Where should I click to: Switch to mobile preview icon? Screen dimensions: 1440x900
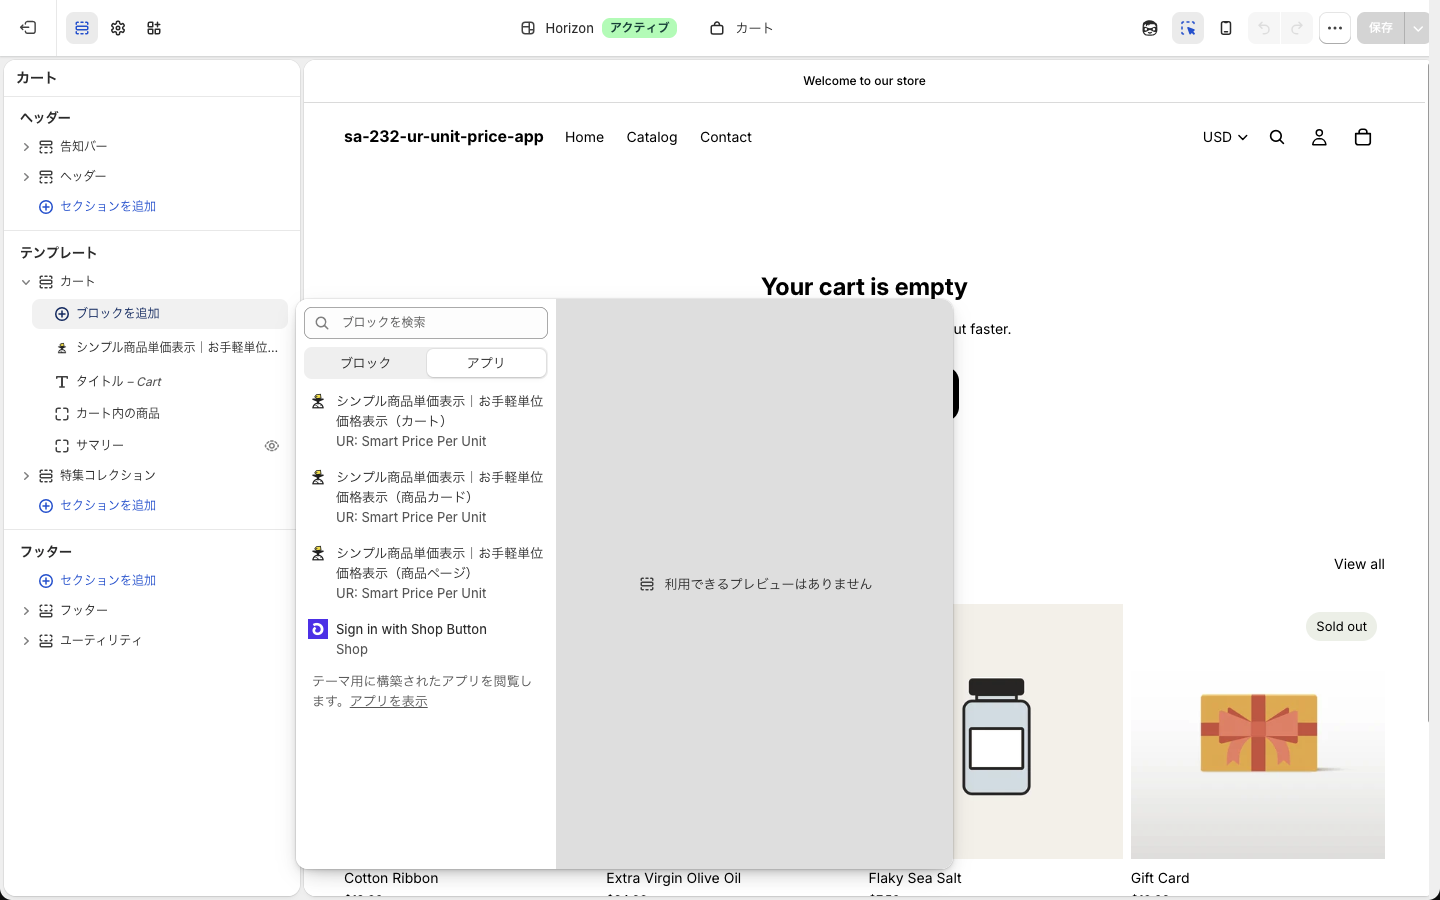(1226, 28)
